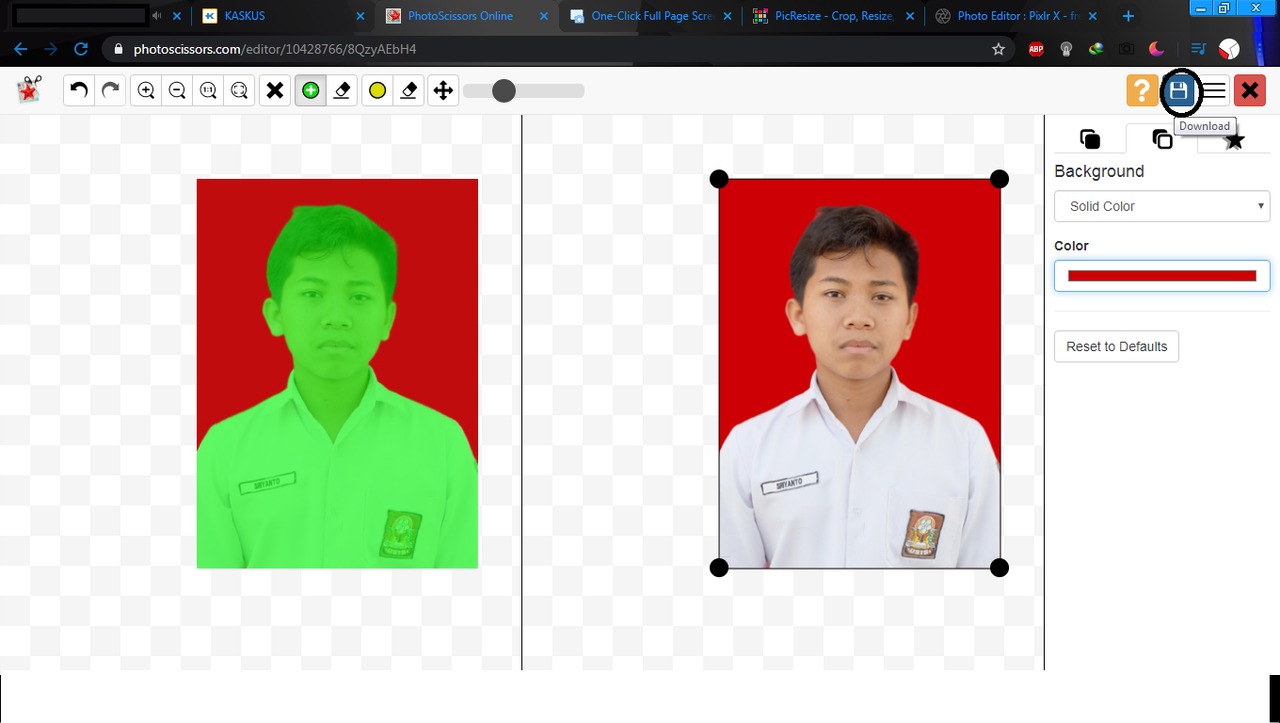Download the result with the save icon

(x=1179, y=91)
